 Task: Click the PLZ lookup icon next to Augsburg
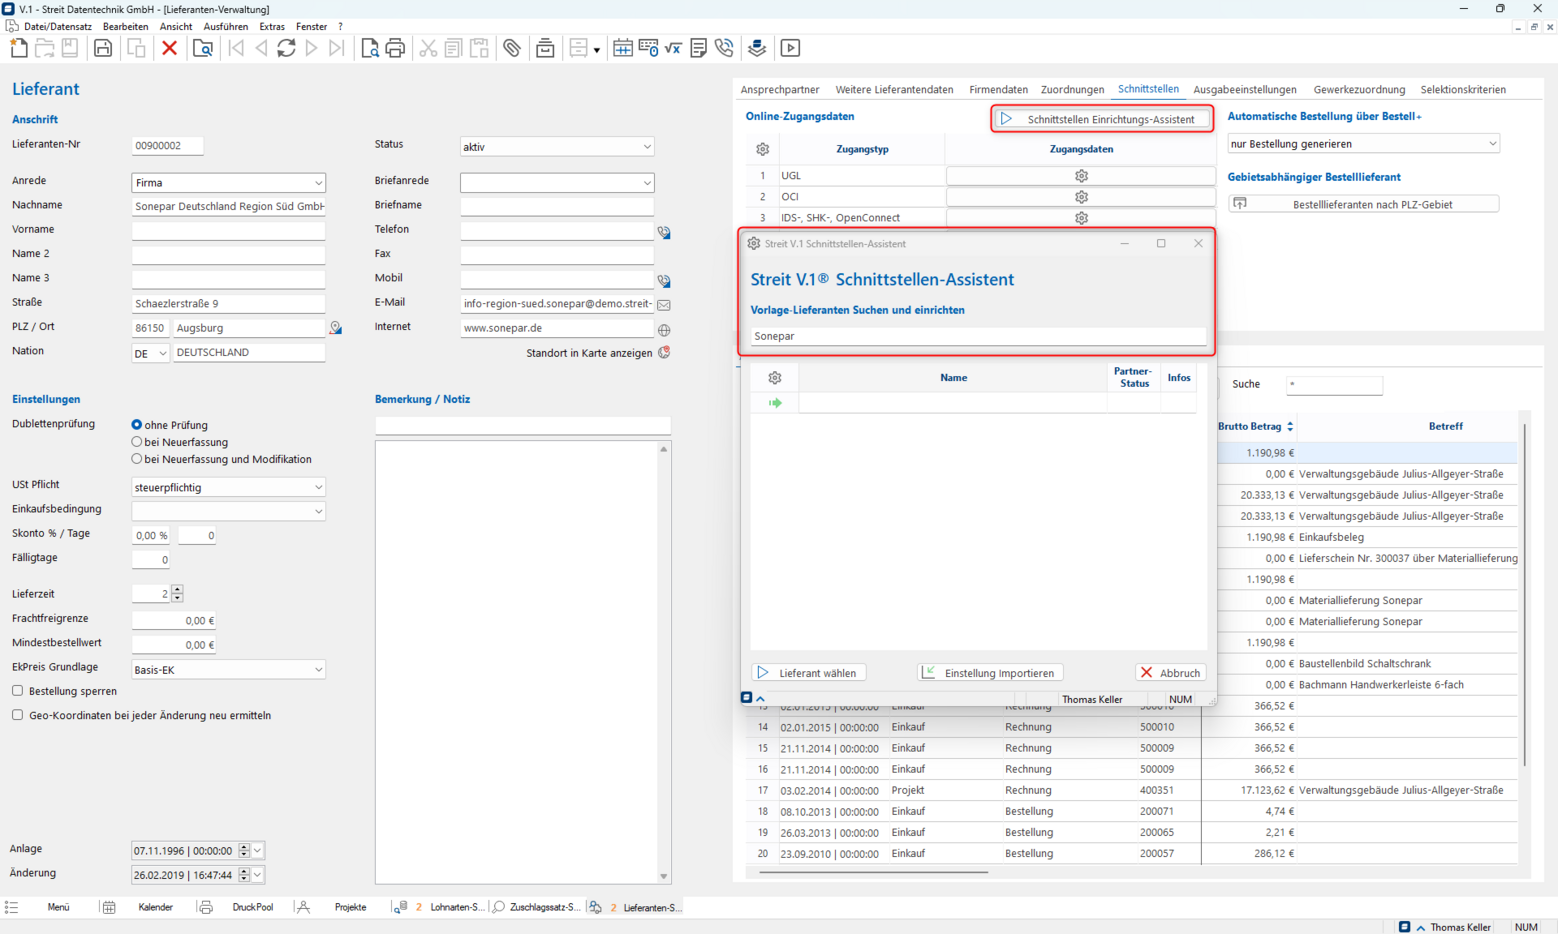(336, 328)
